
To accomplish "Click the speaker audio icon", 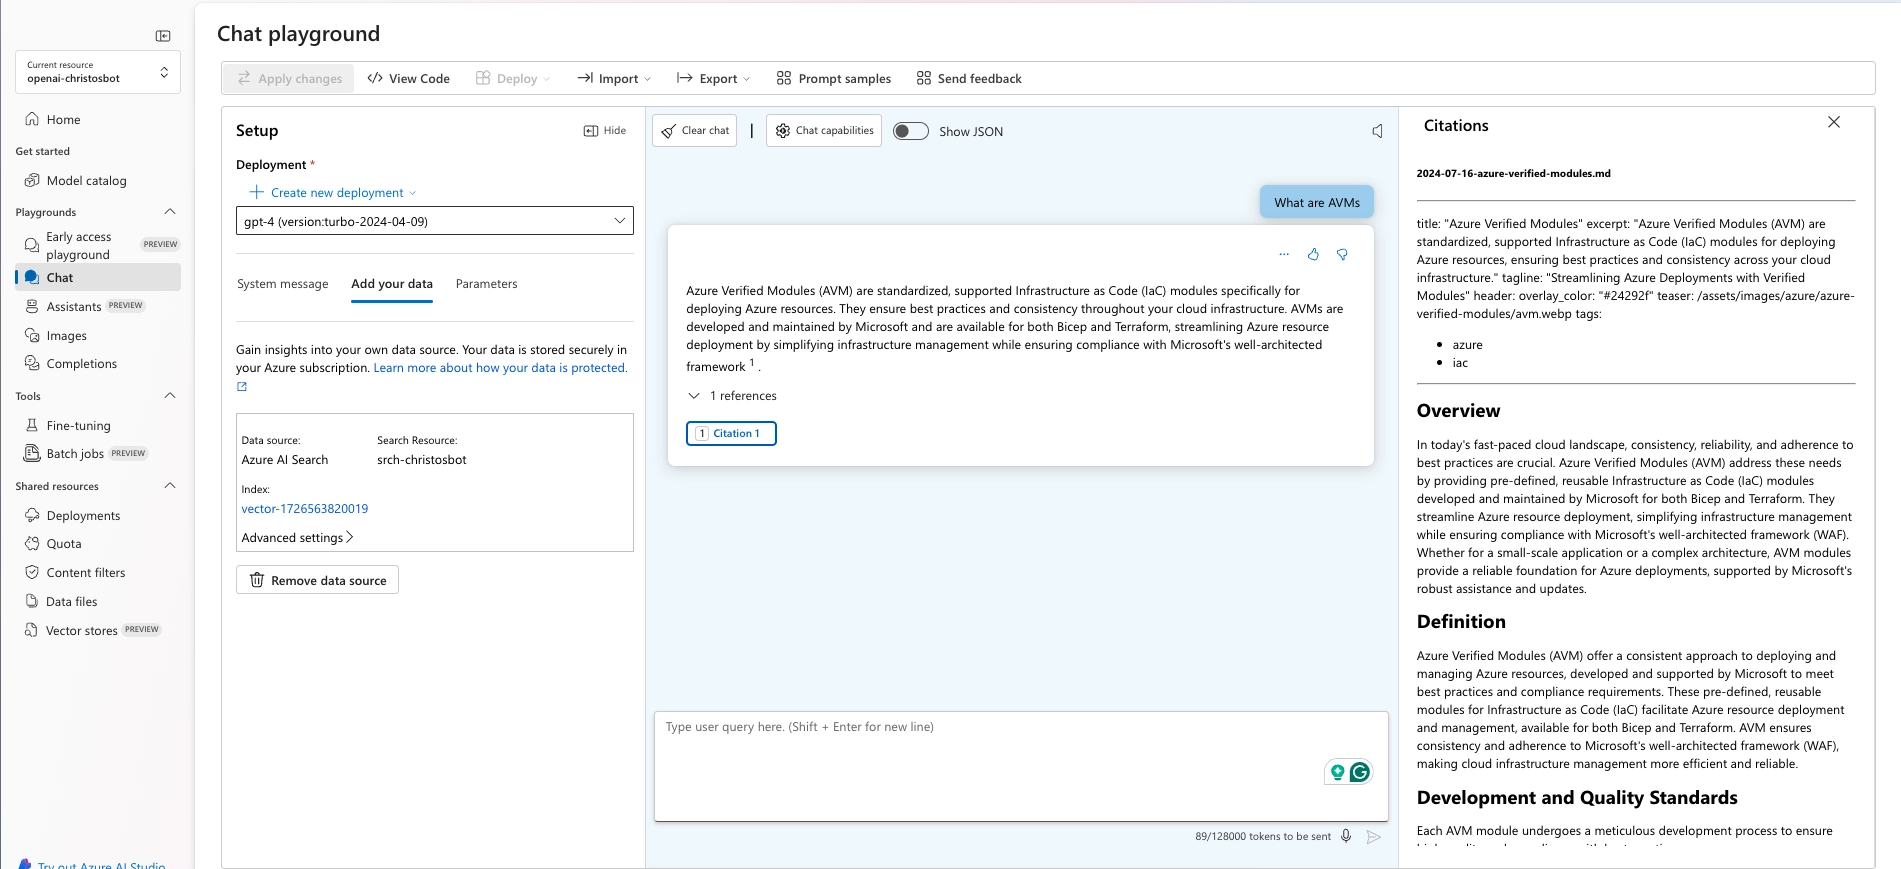I will [x=1377, y=131].
